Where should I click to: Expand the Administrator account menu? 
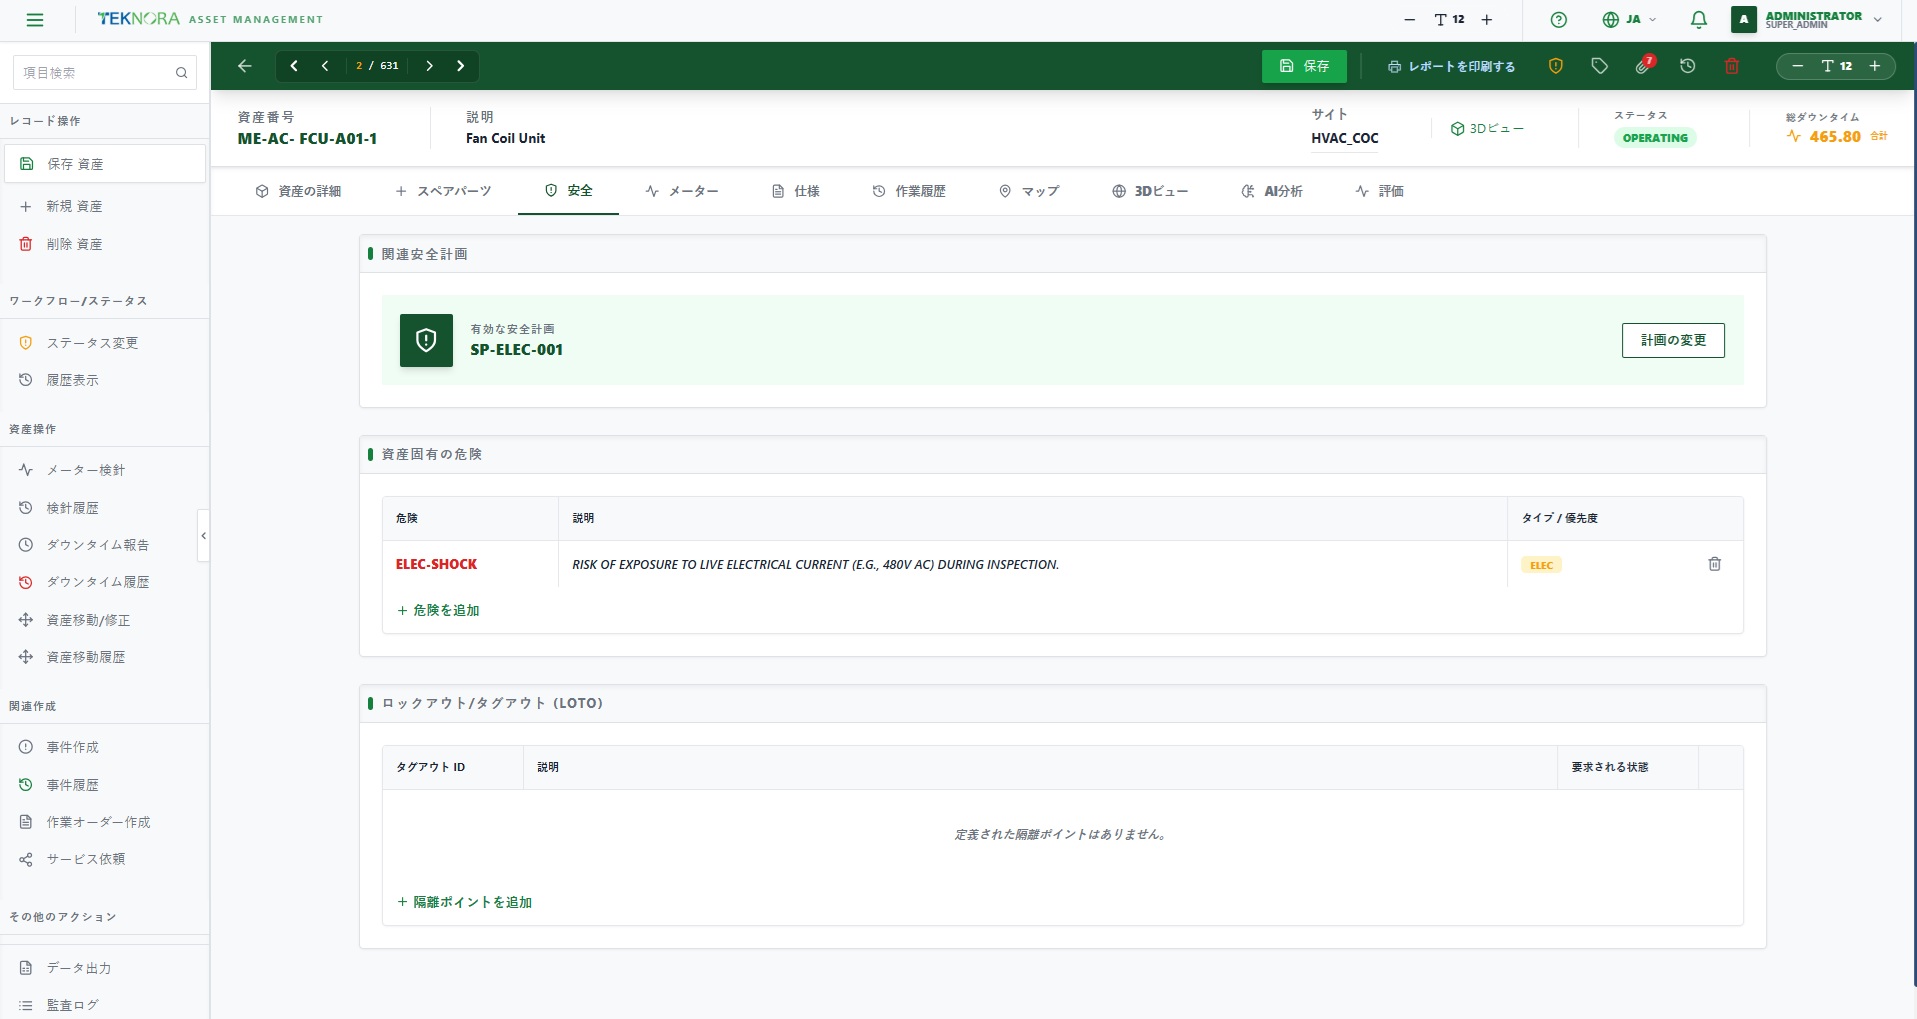[x=1808, y=19]
